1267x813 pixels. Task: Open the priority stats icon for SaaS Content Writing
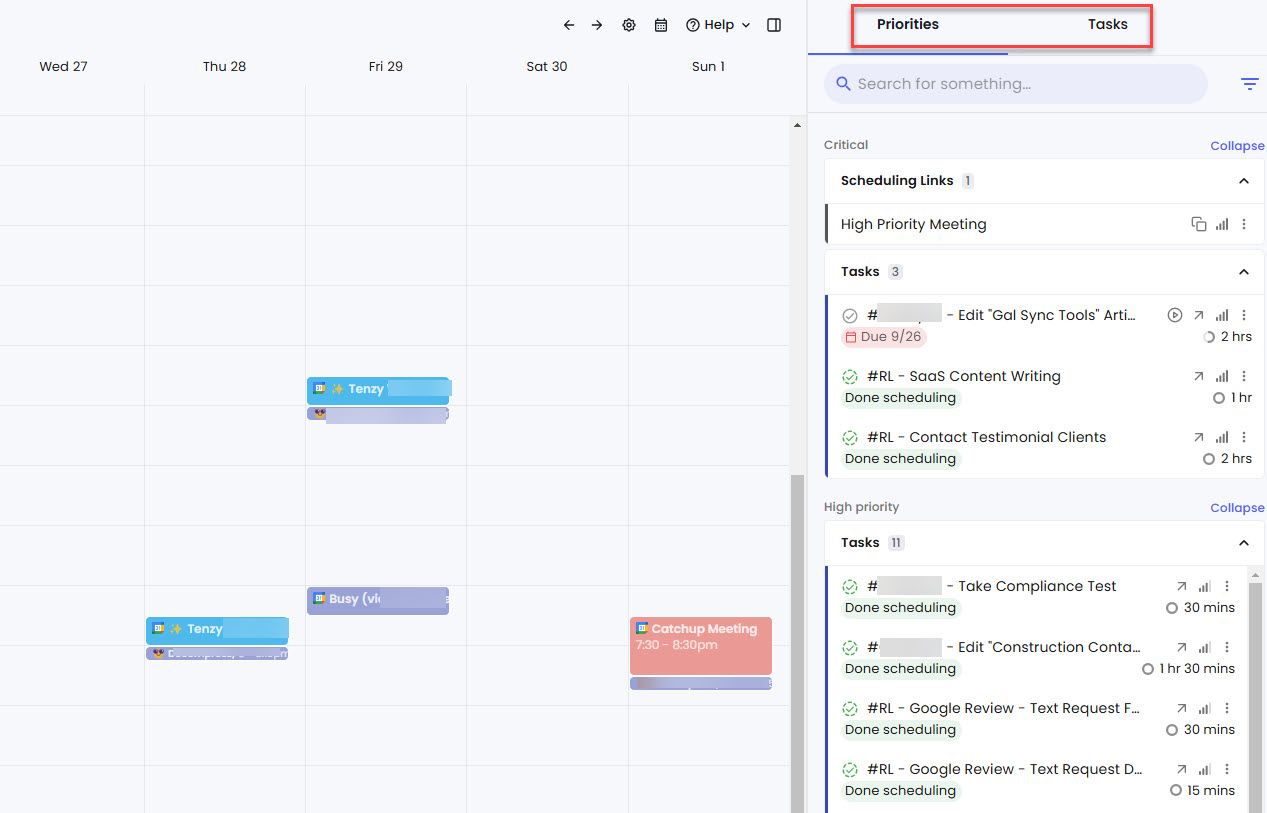(1221, 376)
